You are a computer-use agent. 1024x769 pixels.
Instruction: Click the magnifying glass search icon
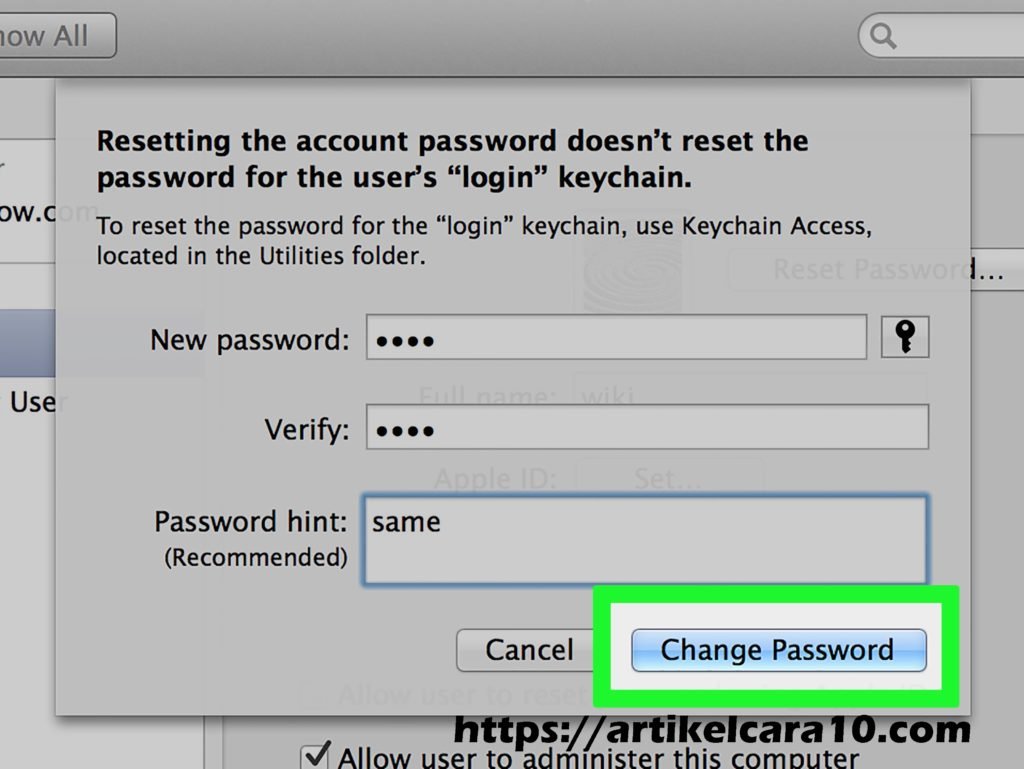tap(883, 37)
